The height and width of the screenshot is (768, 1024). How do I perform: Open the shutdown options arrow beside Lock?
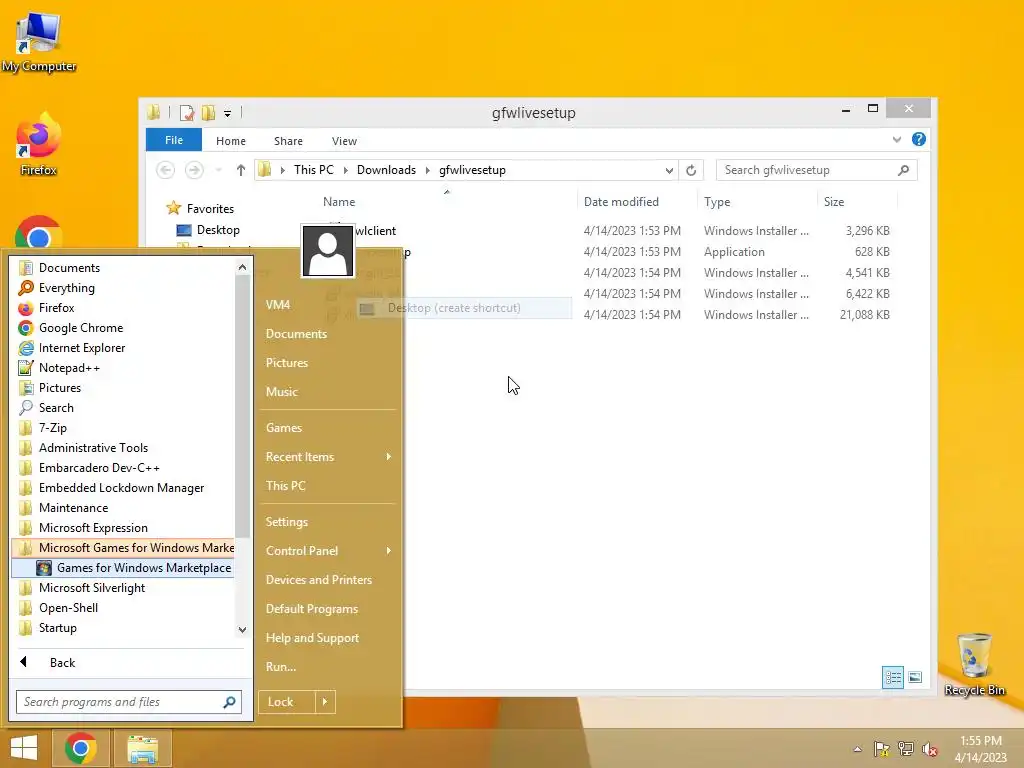tap(325, 702)
